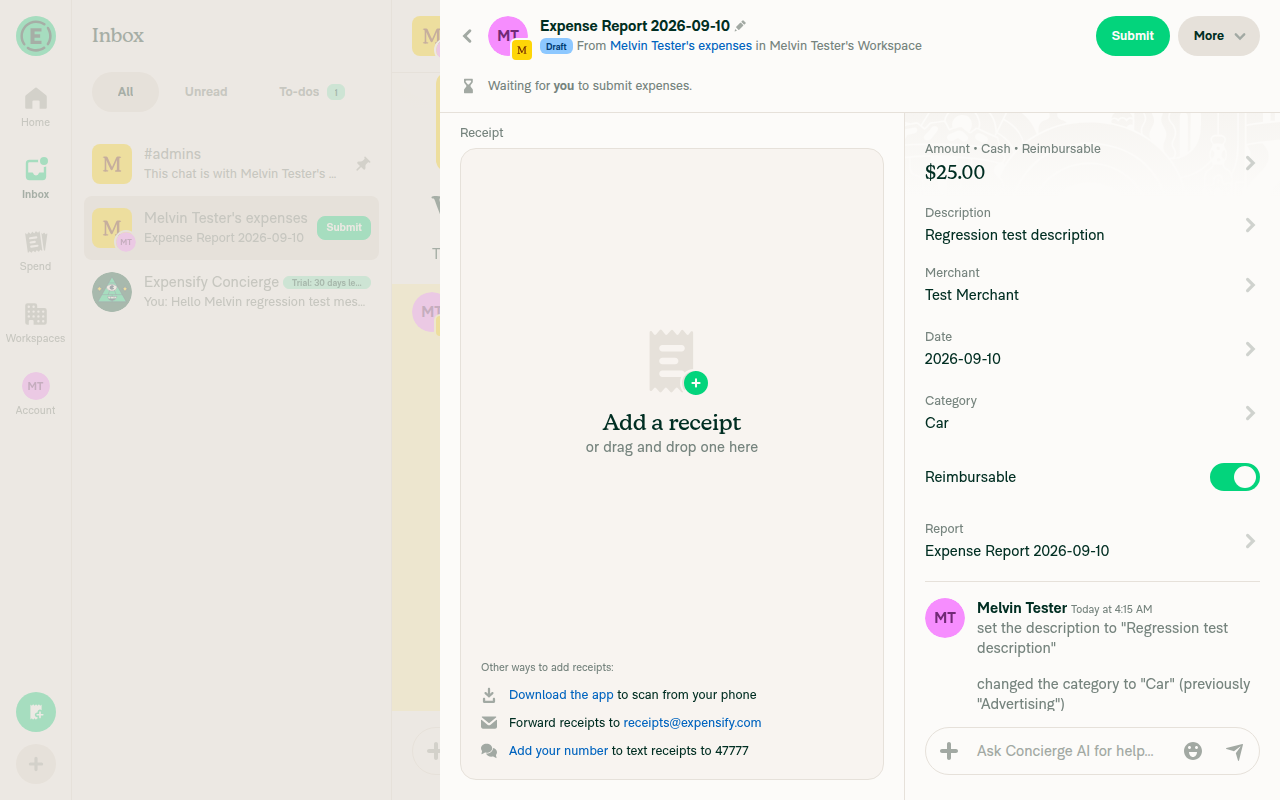Click the Add a receipt drop zone
Viewport: 1280px width, 800px height.
point(672,464)
